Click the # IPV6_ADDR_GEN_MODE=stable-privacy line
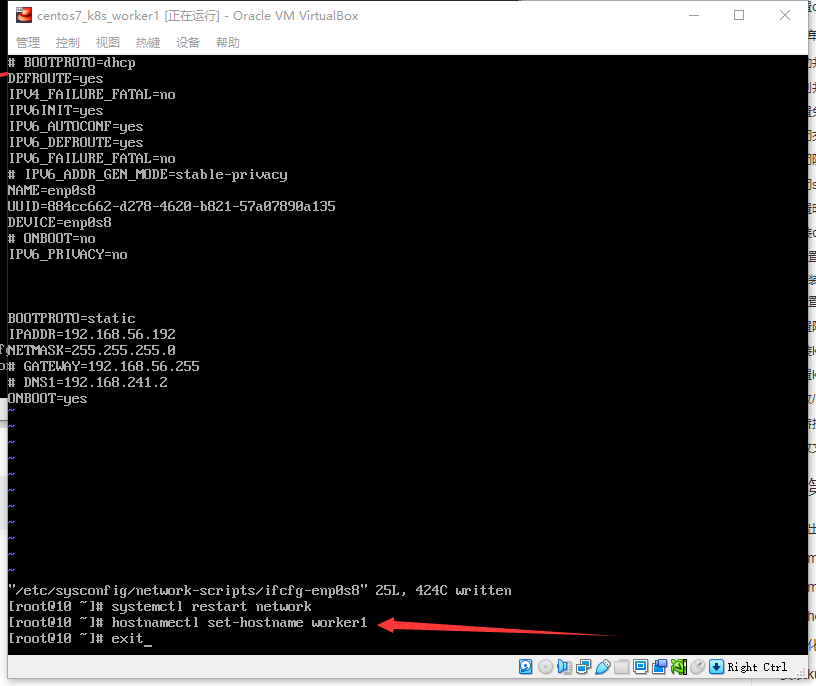This screenshot has height=686, width=816. click(148, 174)
